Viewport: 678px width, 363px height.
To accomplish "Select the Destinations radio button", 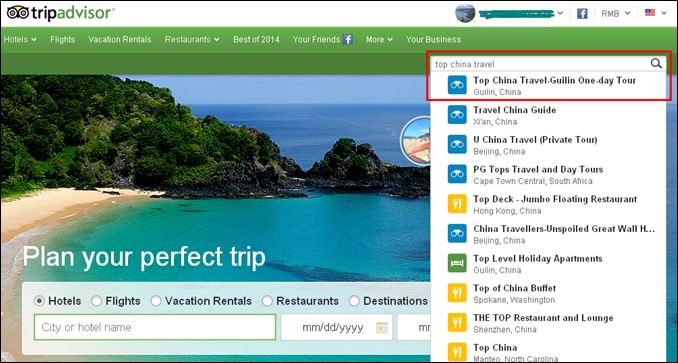I will pyautogui.click(x=354, y=301).
